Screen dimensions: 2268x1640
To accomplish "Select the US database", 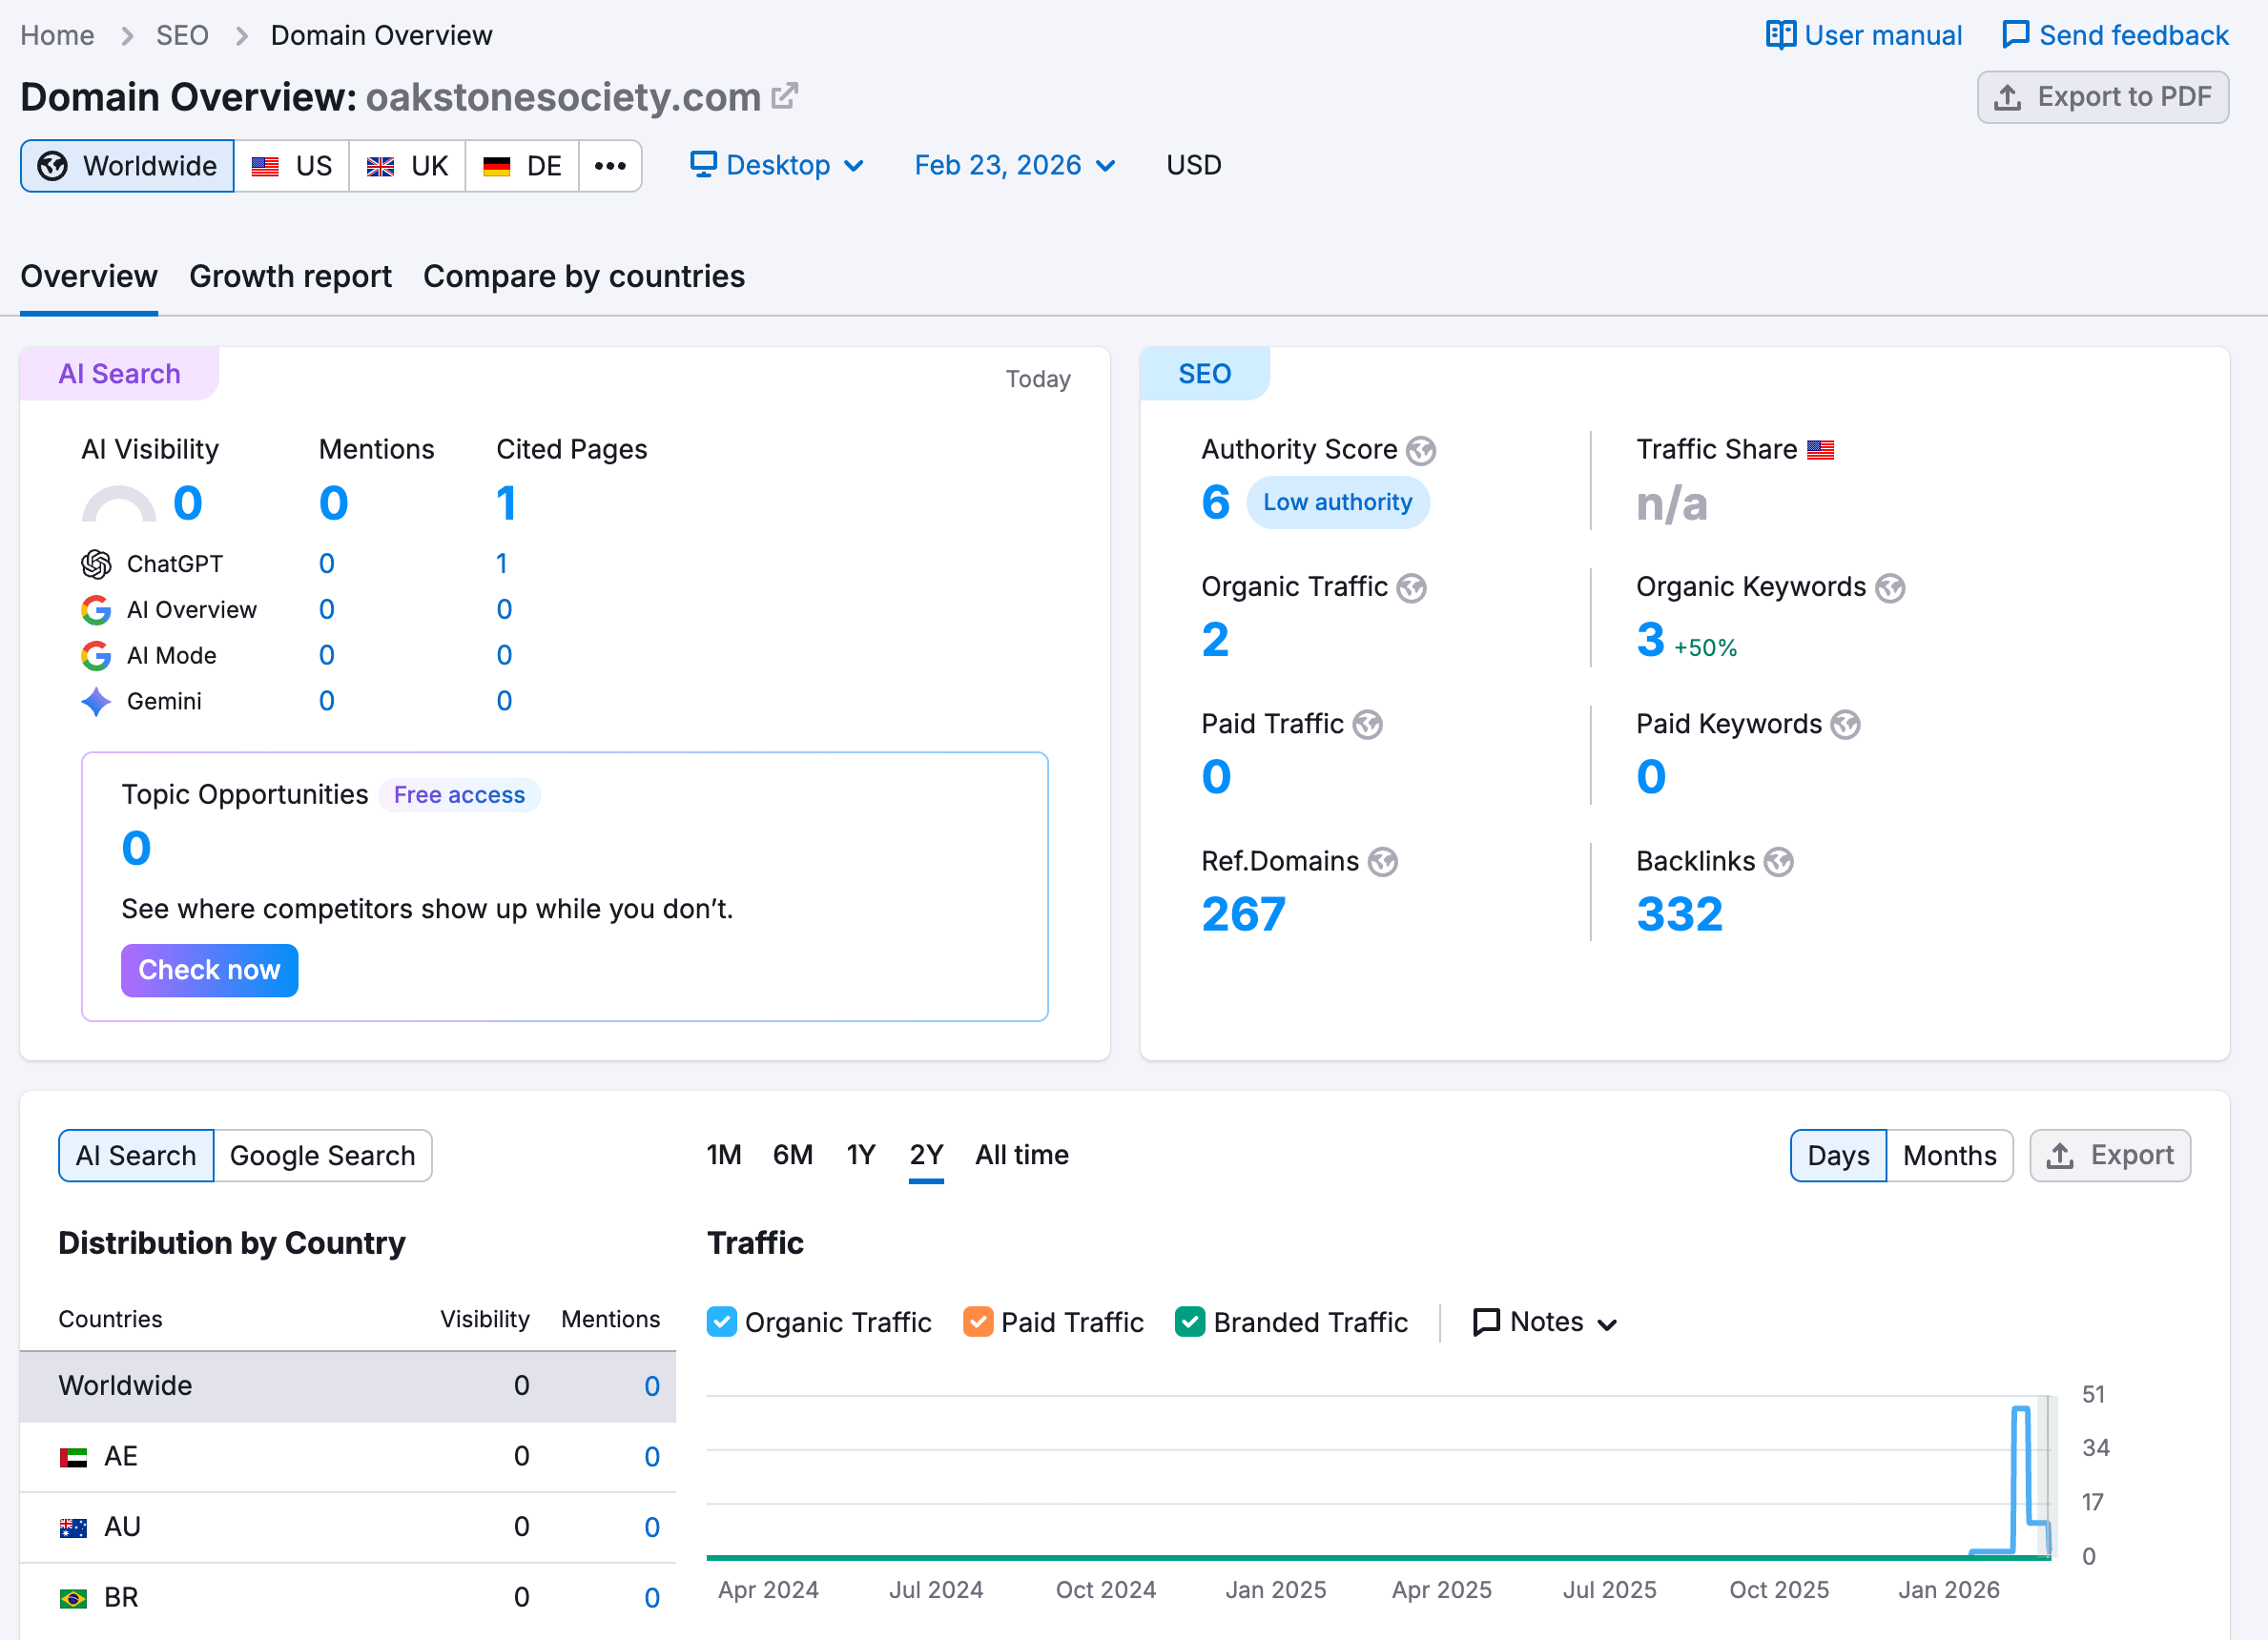I will click(291, 166).
